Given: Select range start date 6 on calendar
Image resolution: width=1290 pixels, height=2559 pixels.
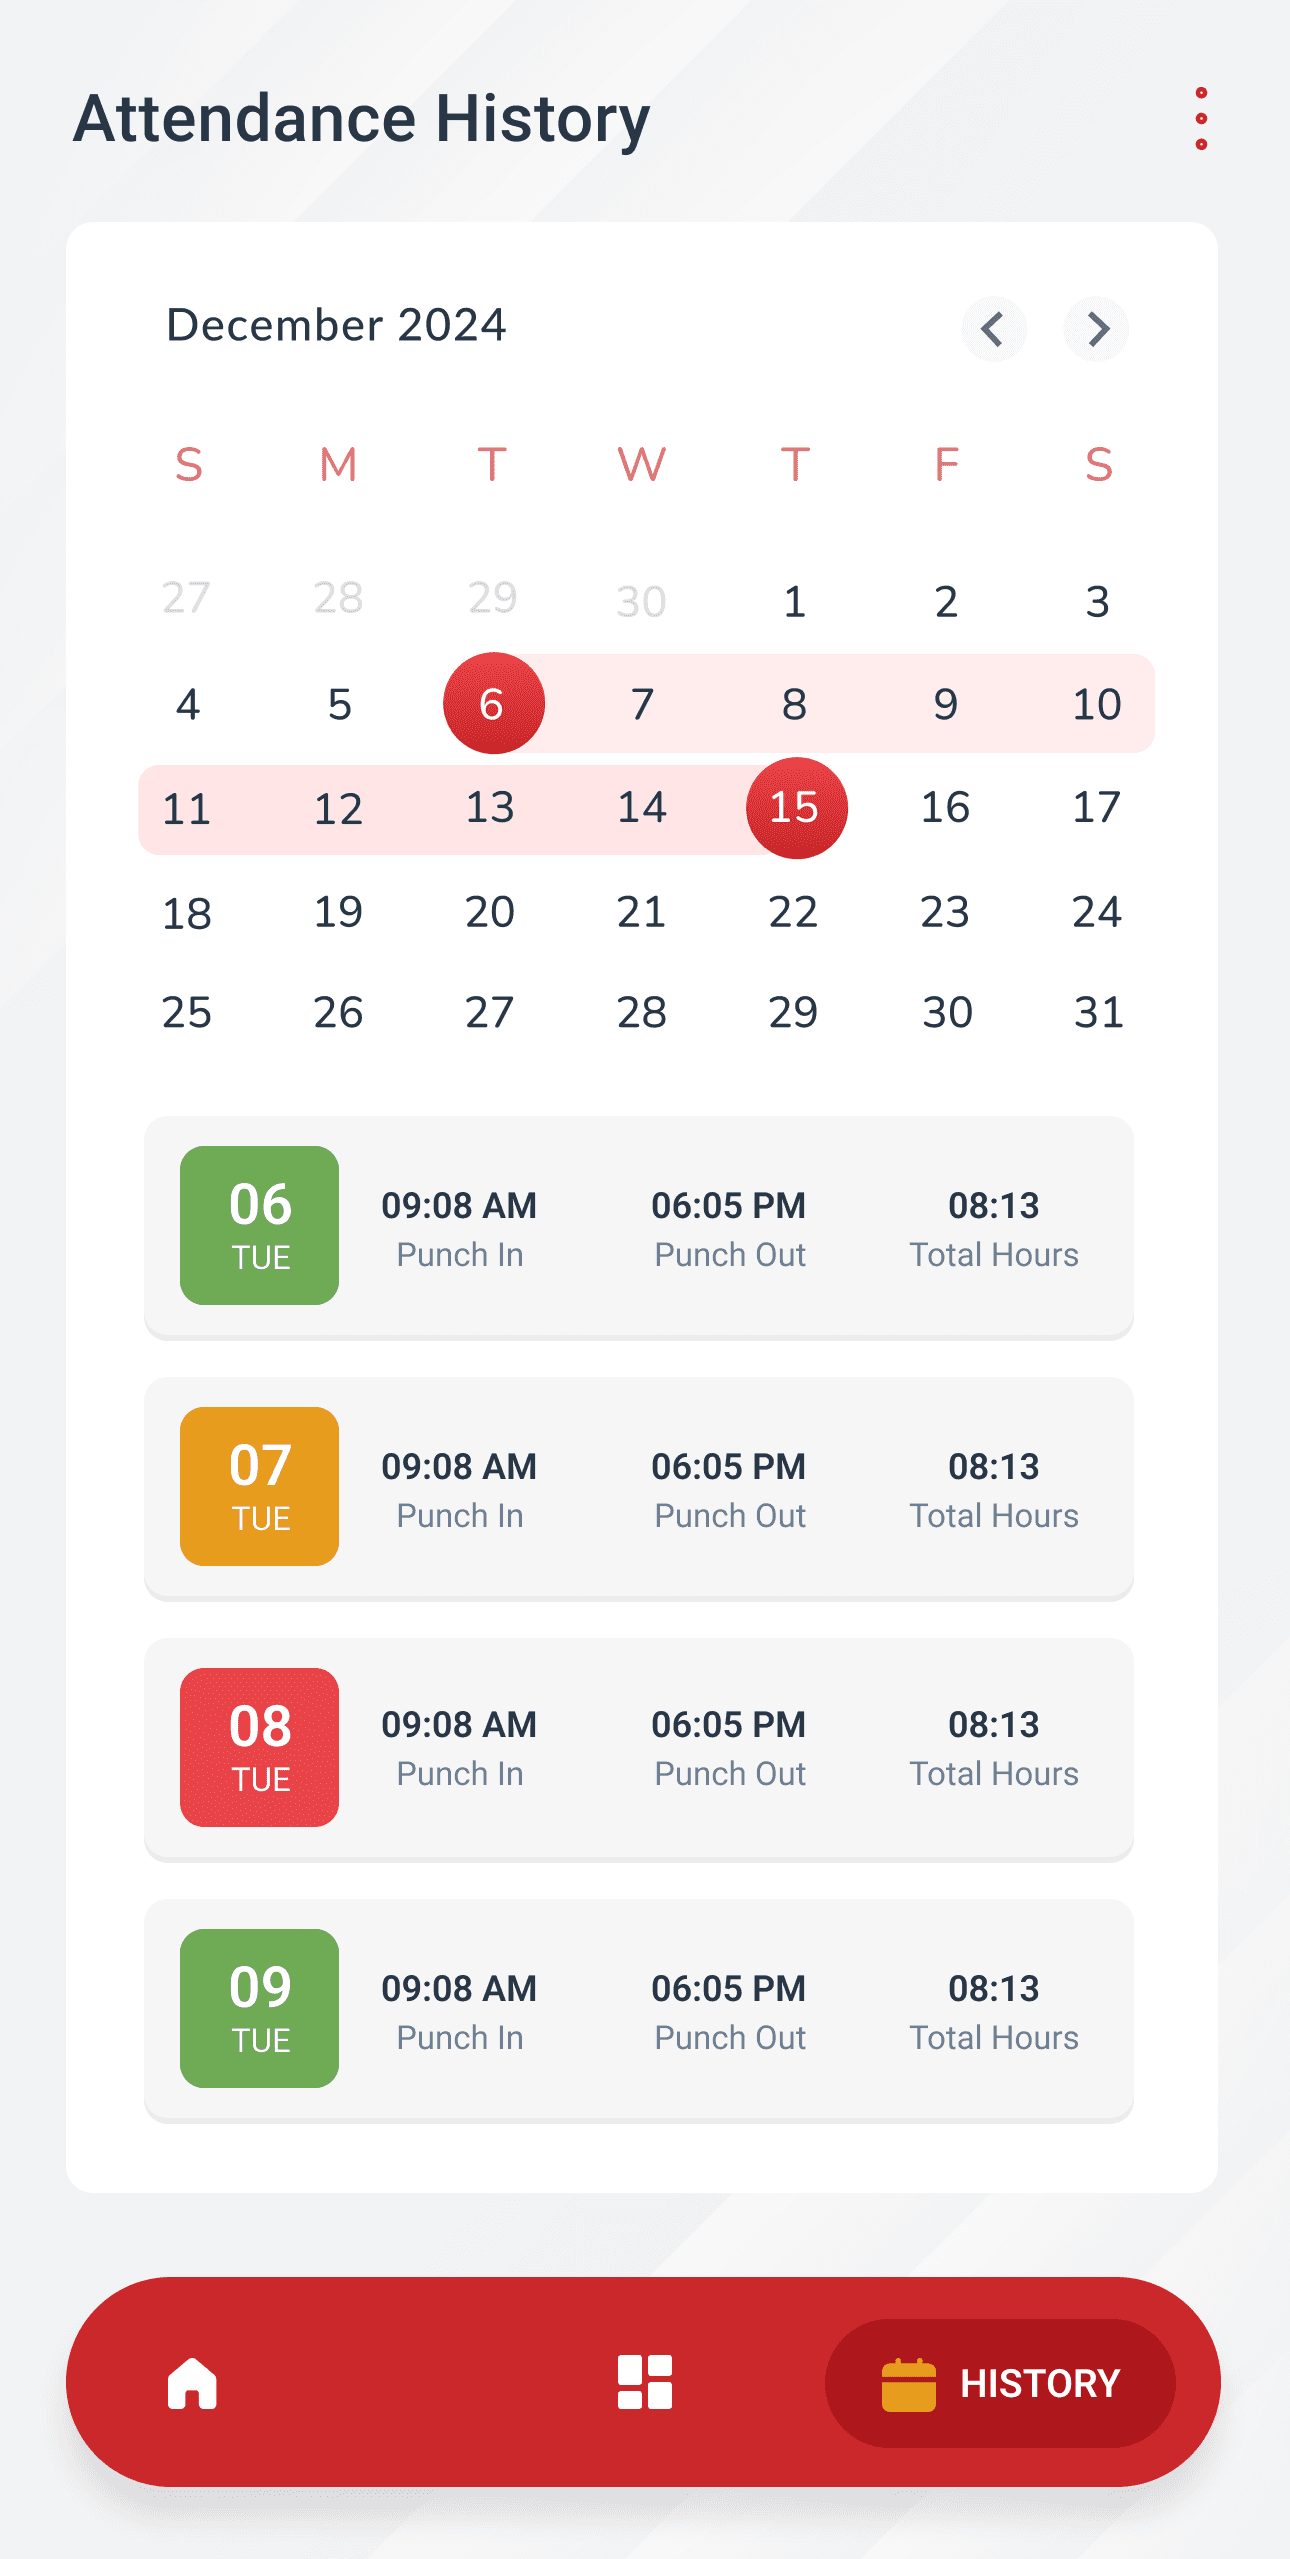Looking at the screenshot, I should 493,704.
